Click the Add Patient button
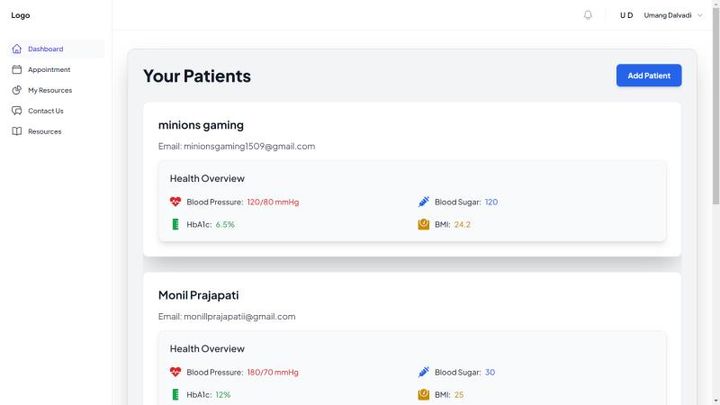The width and height of the screenshot is (720, 405). 649,75
